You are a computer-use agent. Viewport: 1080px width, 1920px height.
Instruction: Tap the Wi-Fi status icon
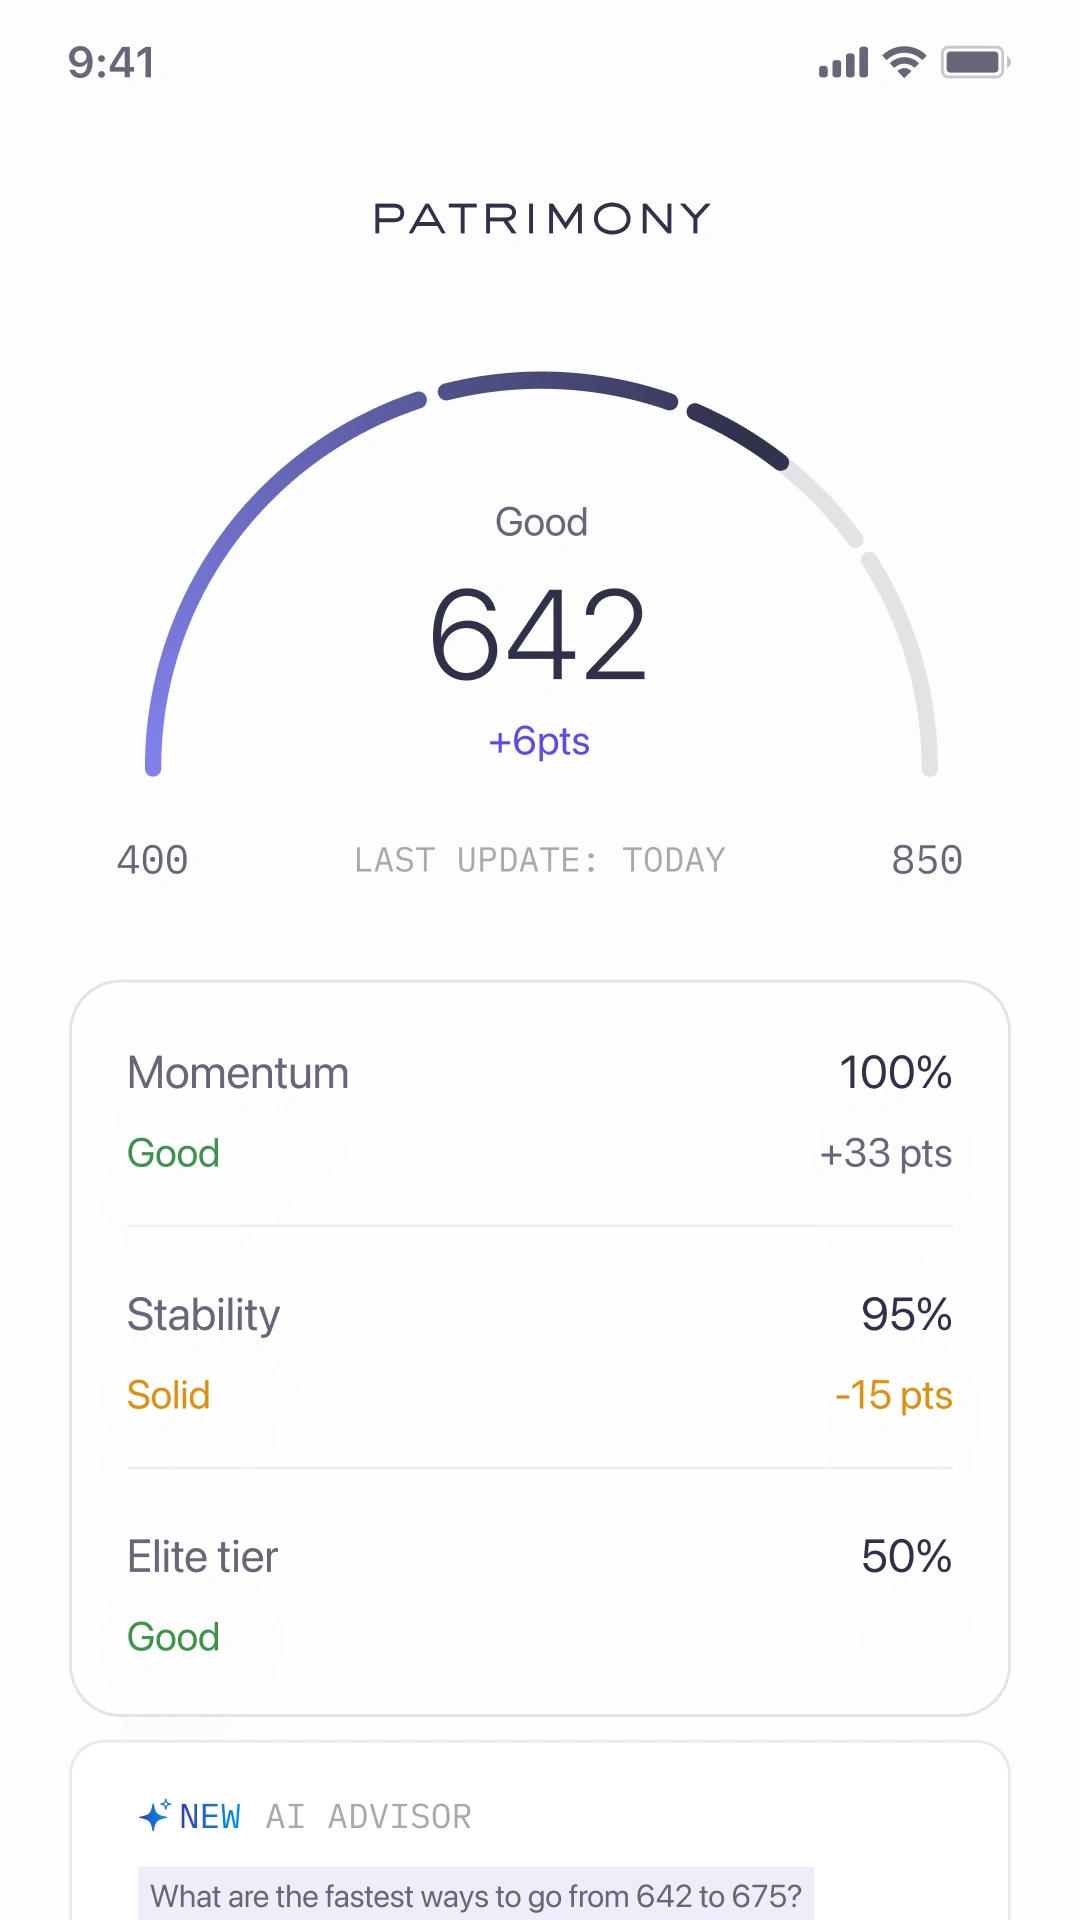(904, 62)
